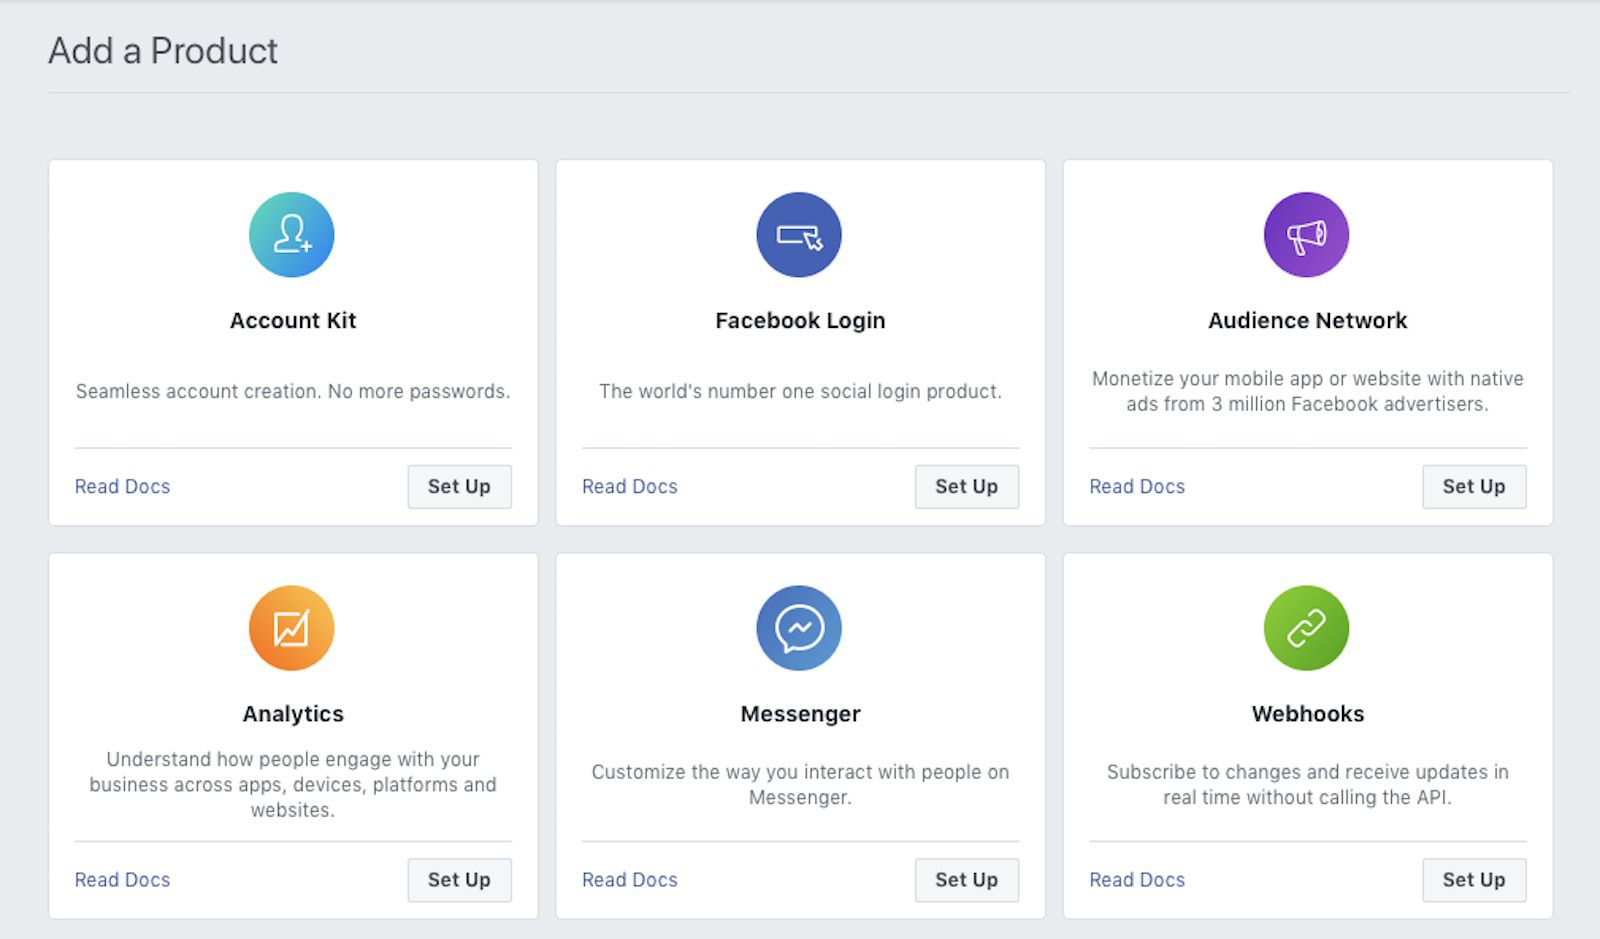Click the Webhooks card title
The height and width of the screenshot is (939, 1600).
(x=1308, y=714)
